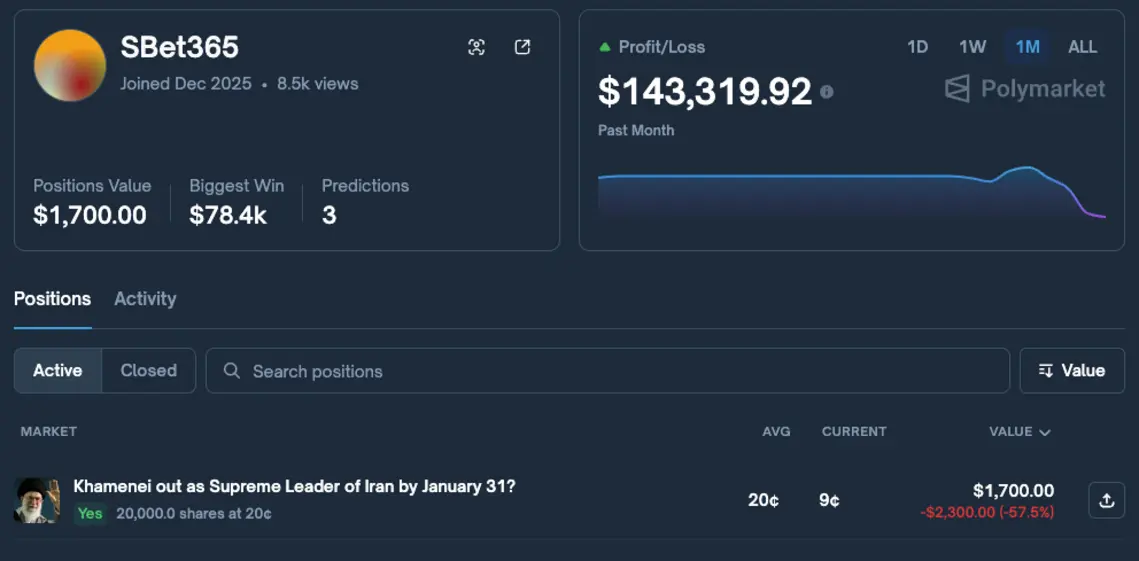Select the 1W time range
The height and width of the screenshot is (561, 1139).
972,47
